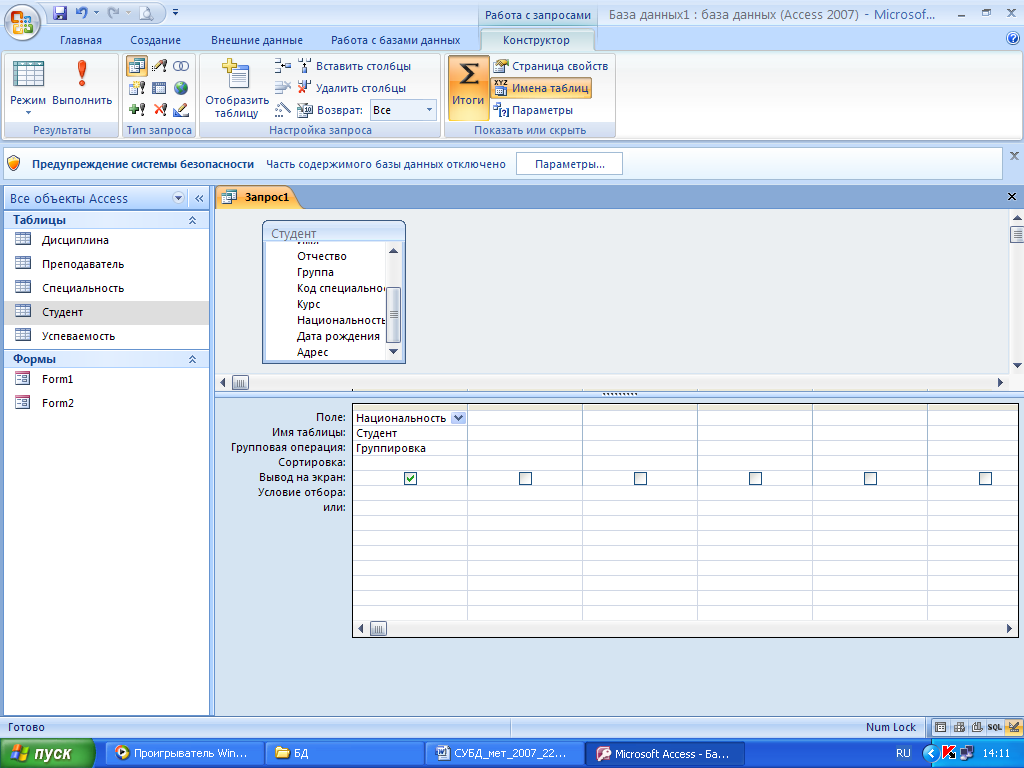Choose the Pass-Through query globe icon
Image resolution: width=1024 pixels, height=768 pixels.
pos(181,88)
